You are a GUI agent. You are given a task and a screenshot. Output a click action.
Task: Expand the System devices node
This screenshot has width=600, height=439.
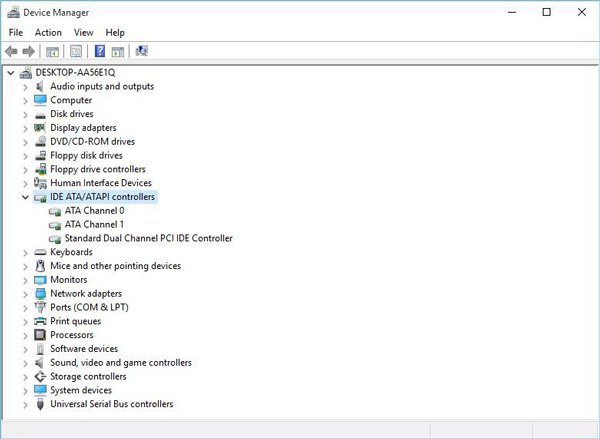(x=25, y=390)
